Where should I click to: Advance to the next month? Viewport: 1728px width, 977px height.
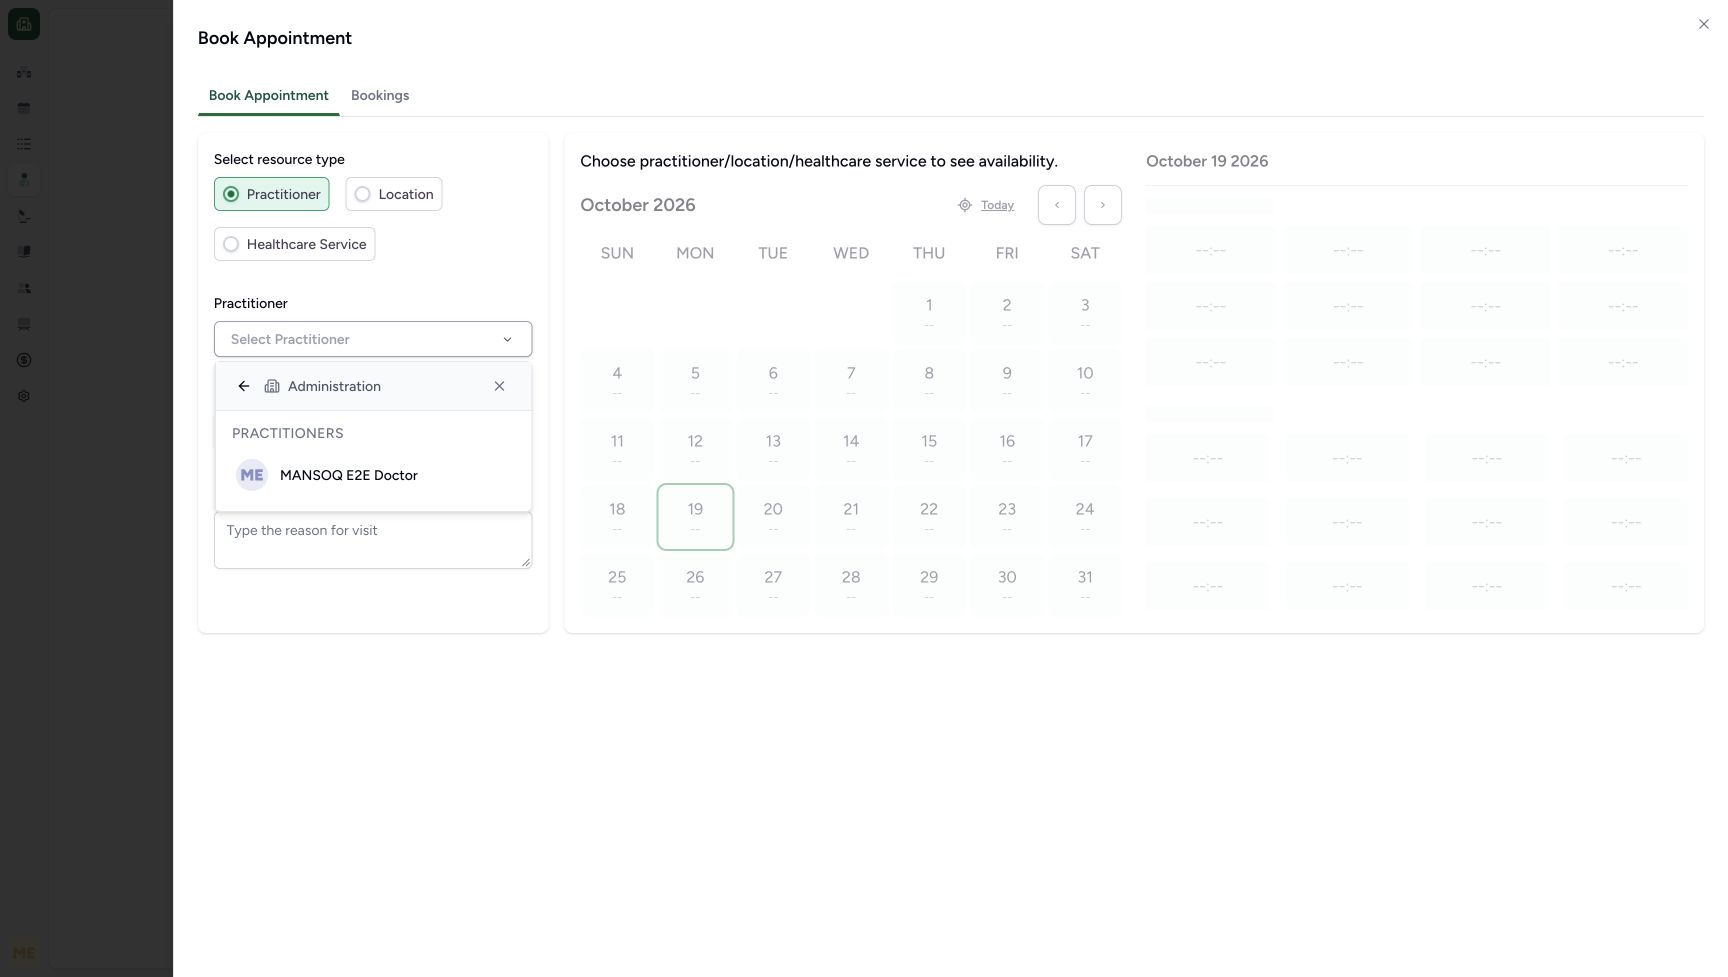click(x=1102, y=205)
